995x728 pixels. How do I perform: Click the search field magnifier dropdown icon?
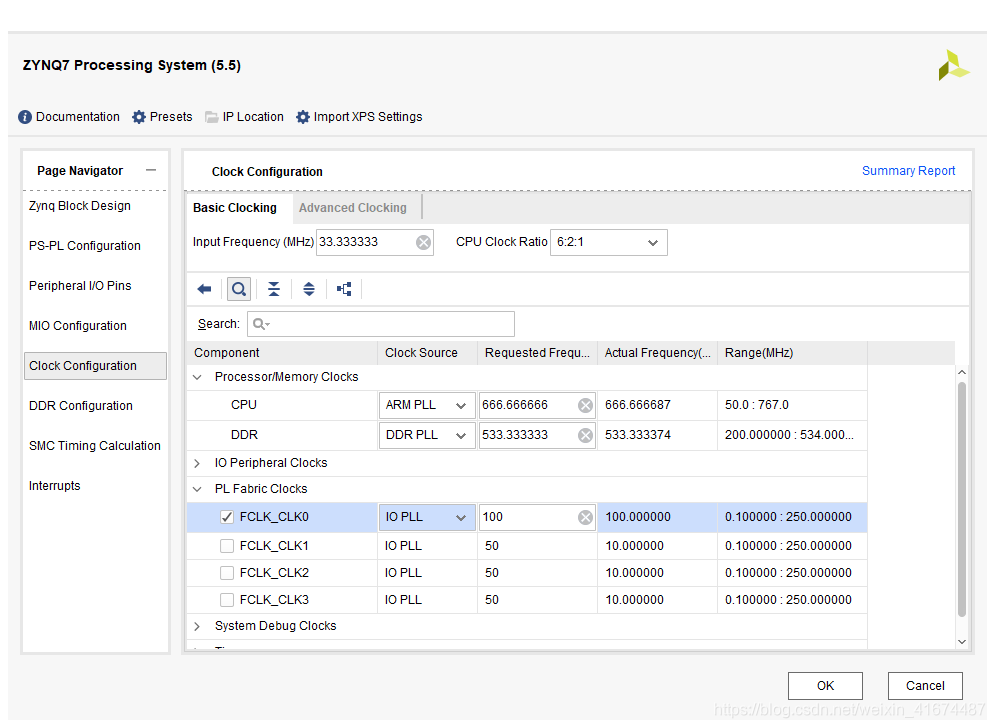(x=261, y=325)
